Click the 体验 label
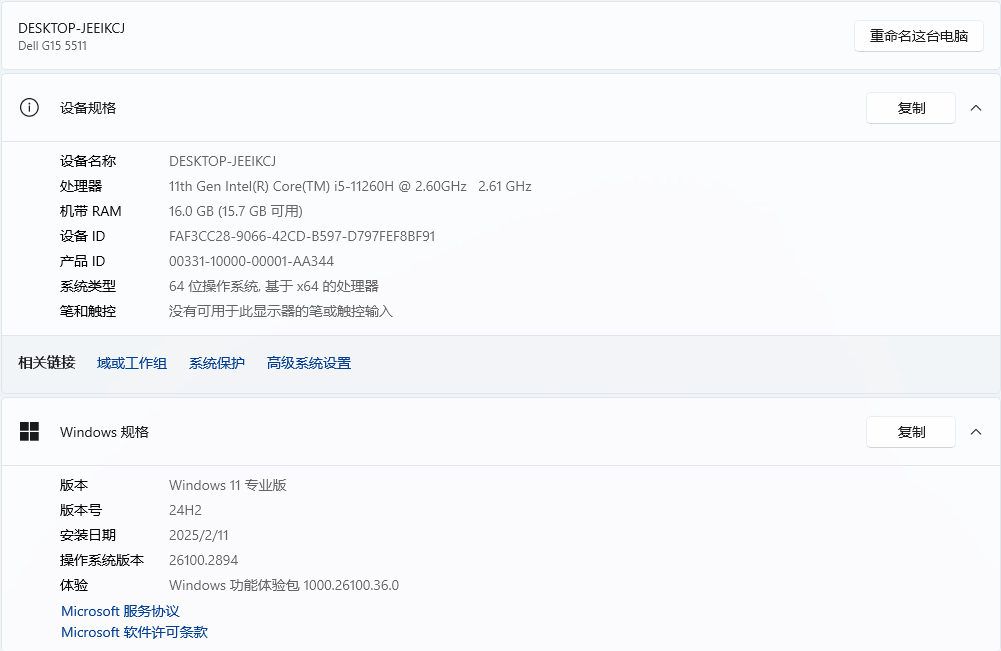Screen dimensions: 1001x651 74,585
